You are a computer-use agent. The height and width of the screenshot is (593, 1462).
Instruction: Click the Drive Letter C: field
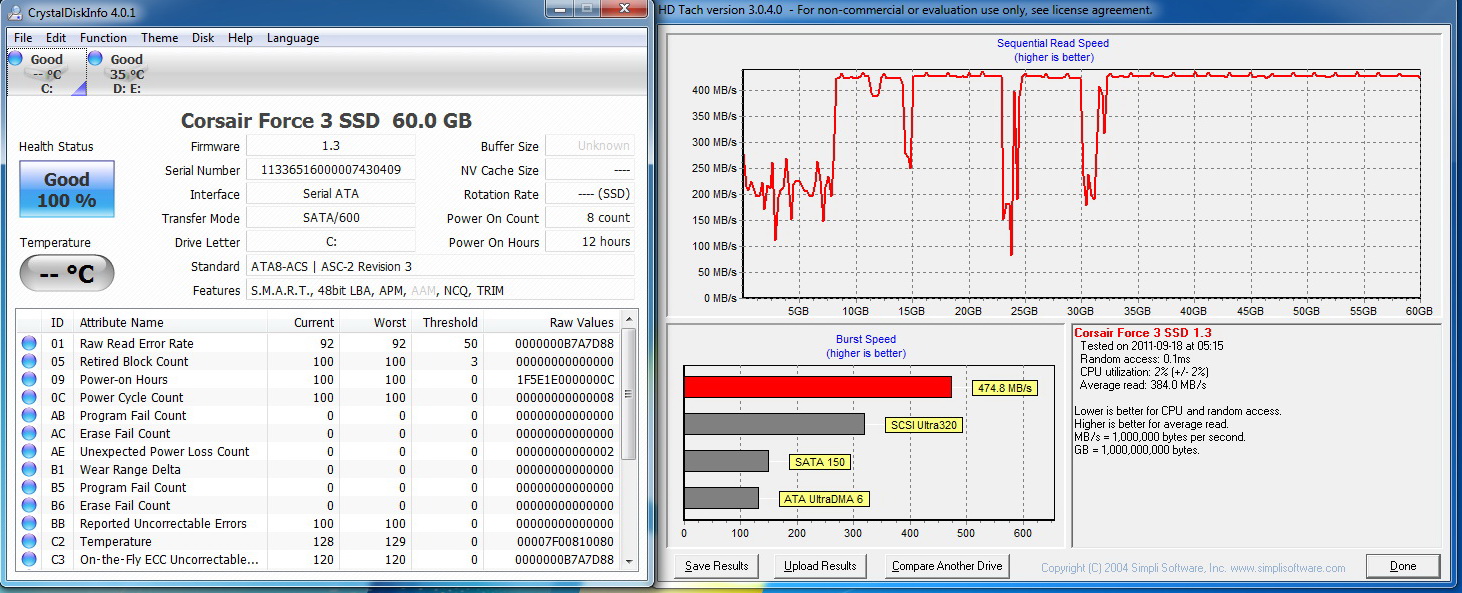pyautogui.click(x=330, y=242)
